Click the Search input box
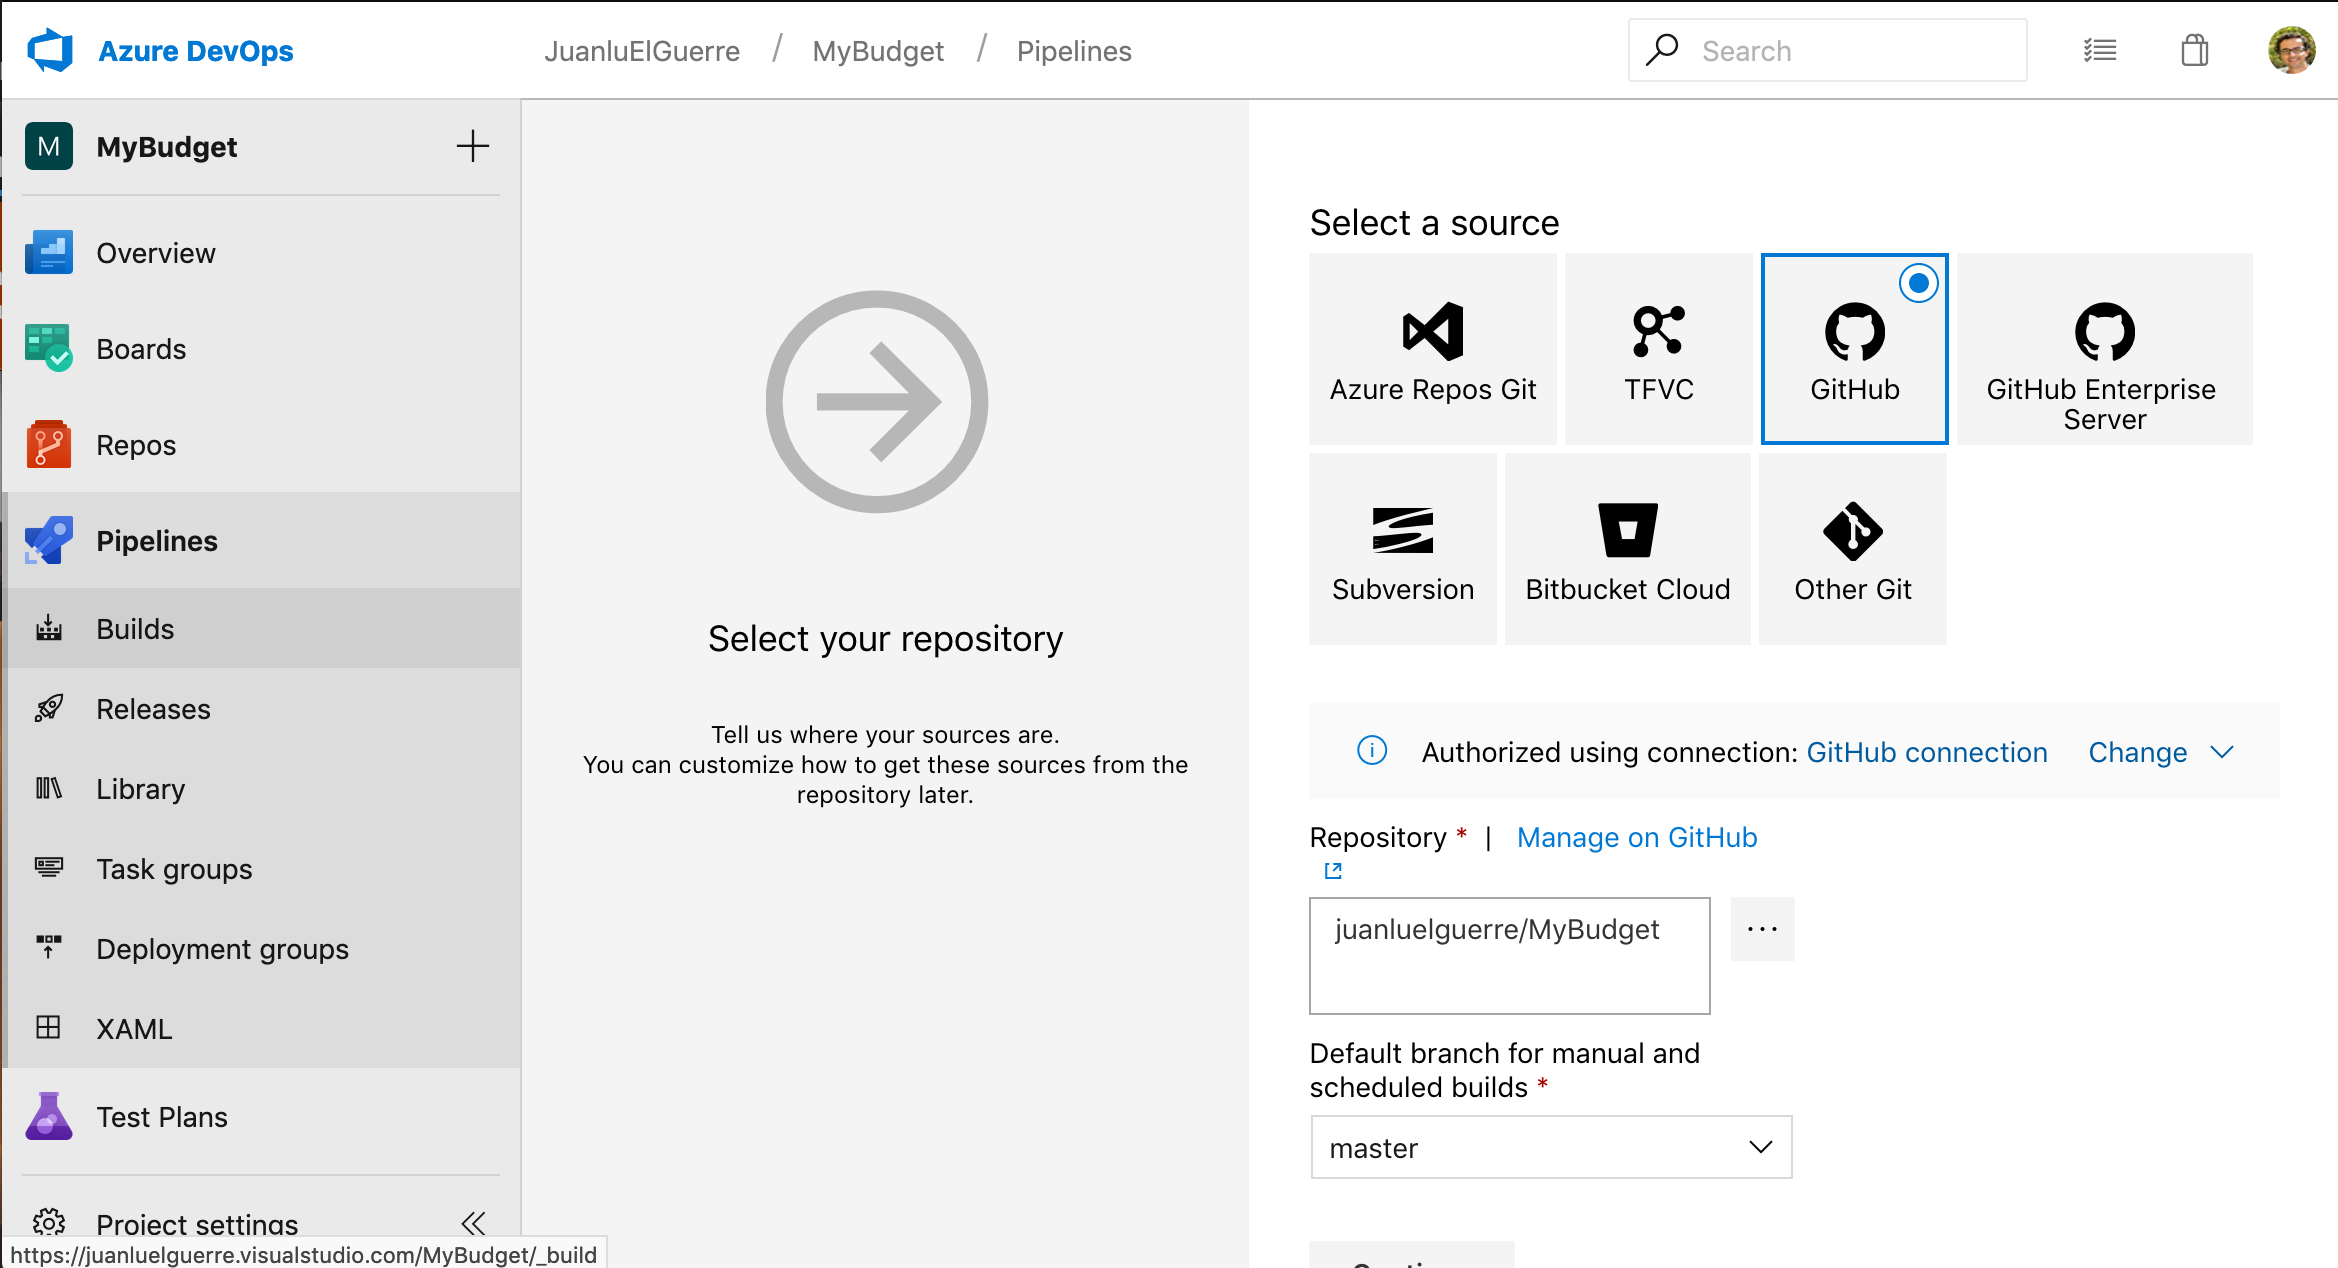 click(x=1828, y=50)
